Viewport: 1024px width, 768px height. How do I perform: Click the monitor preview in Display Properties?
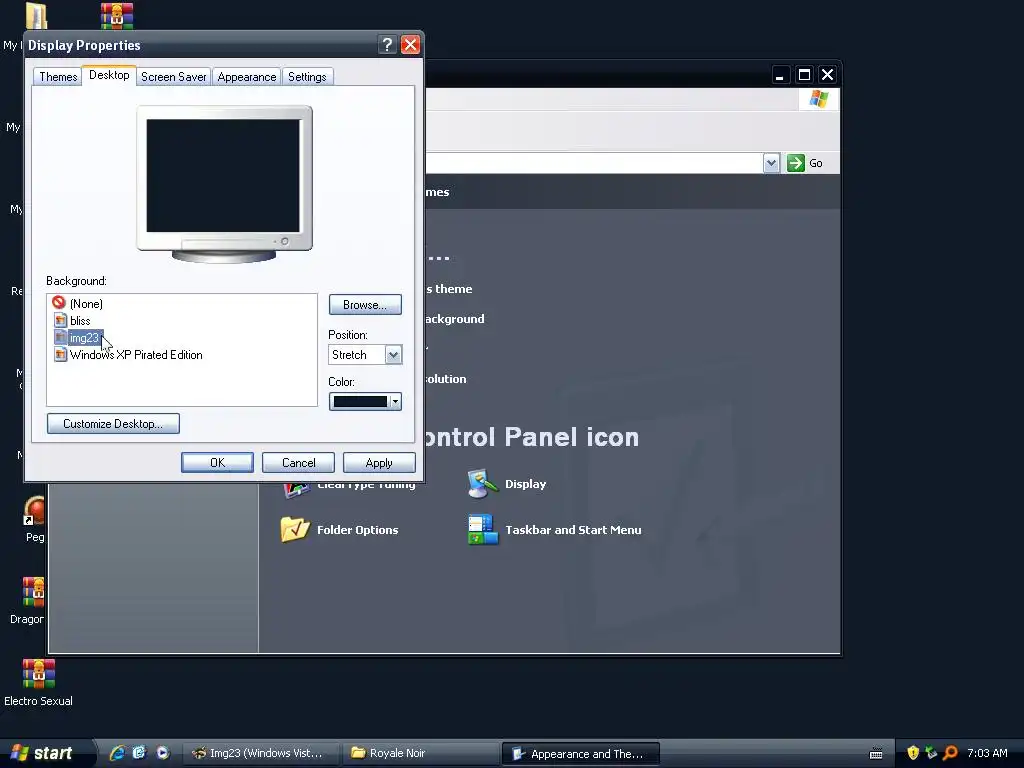tap(224, 185)
